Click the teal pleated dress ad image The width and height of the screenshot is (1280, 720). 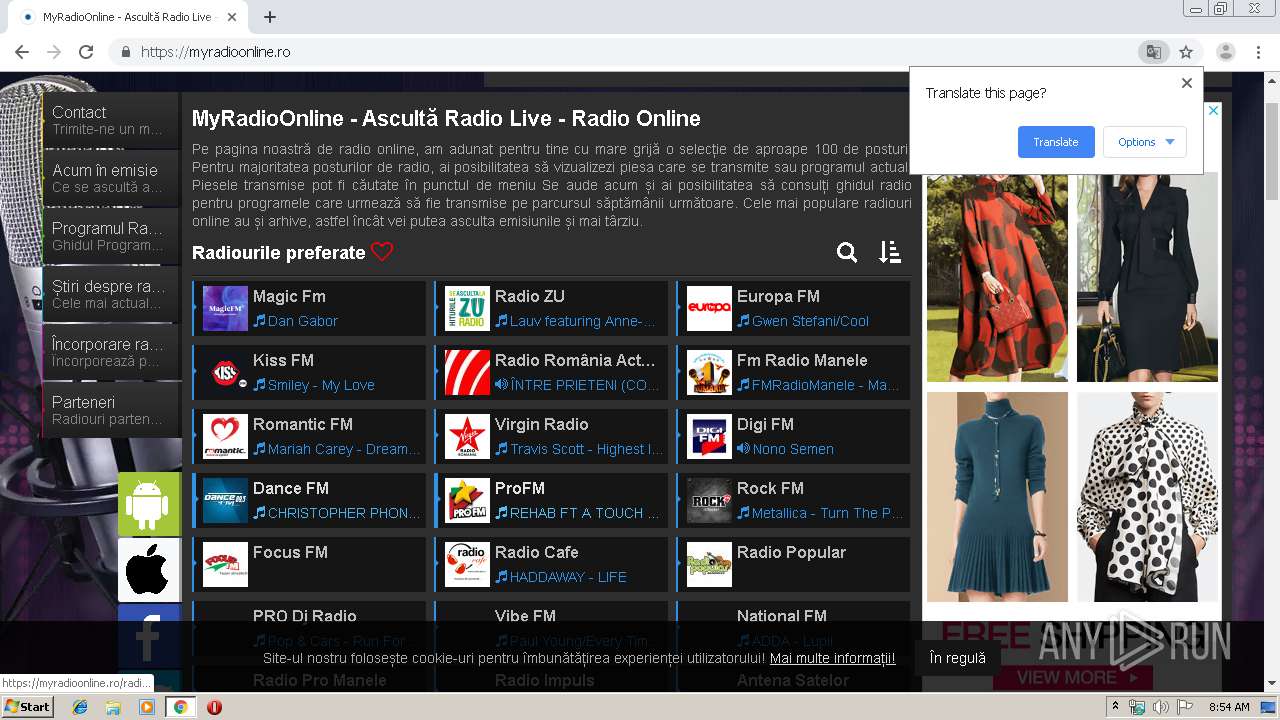click(x=997, y=497)
